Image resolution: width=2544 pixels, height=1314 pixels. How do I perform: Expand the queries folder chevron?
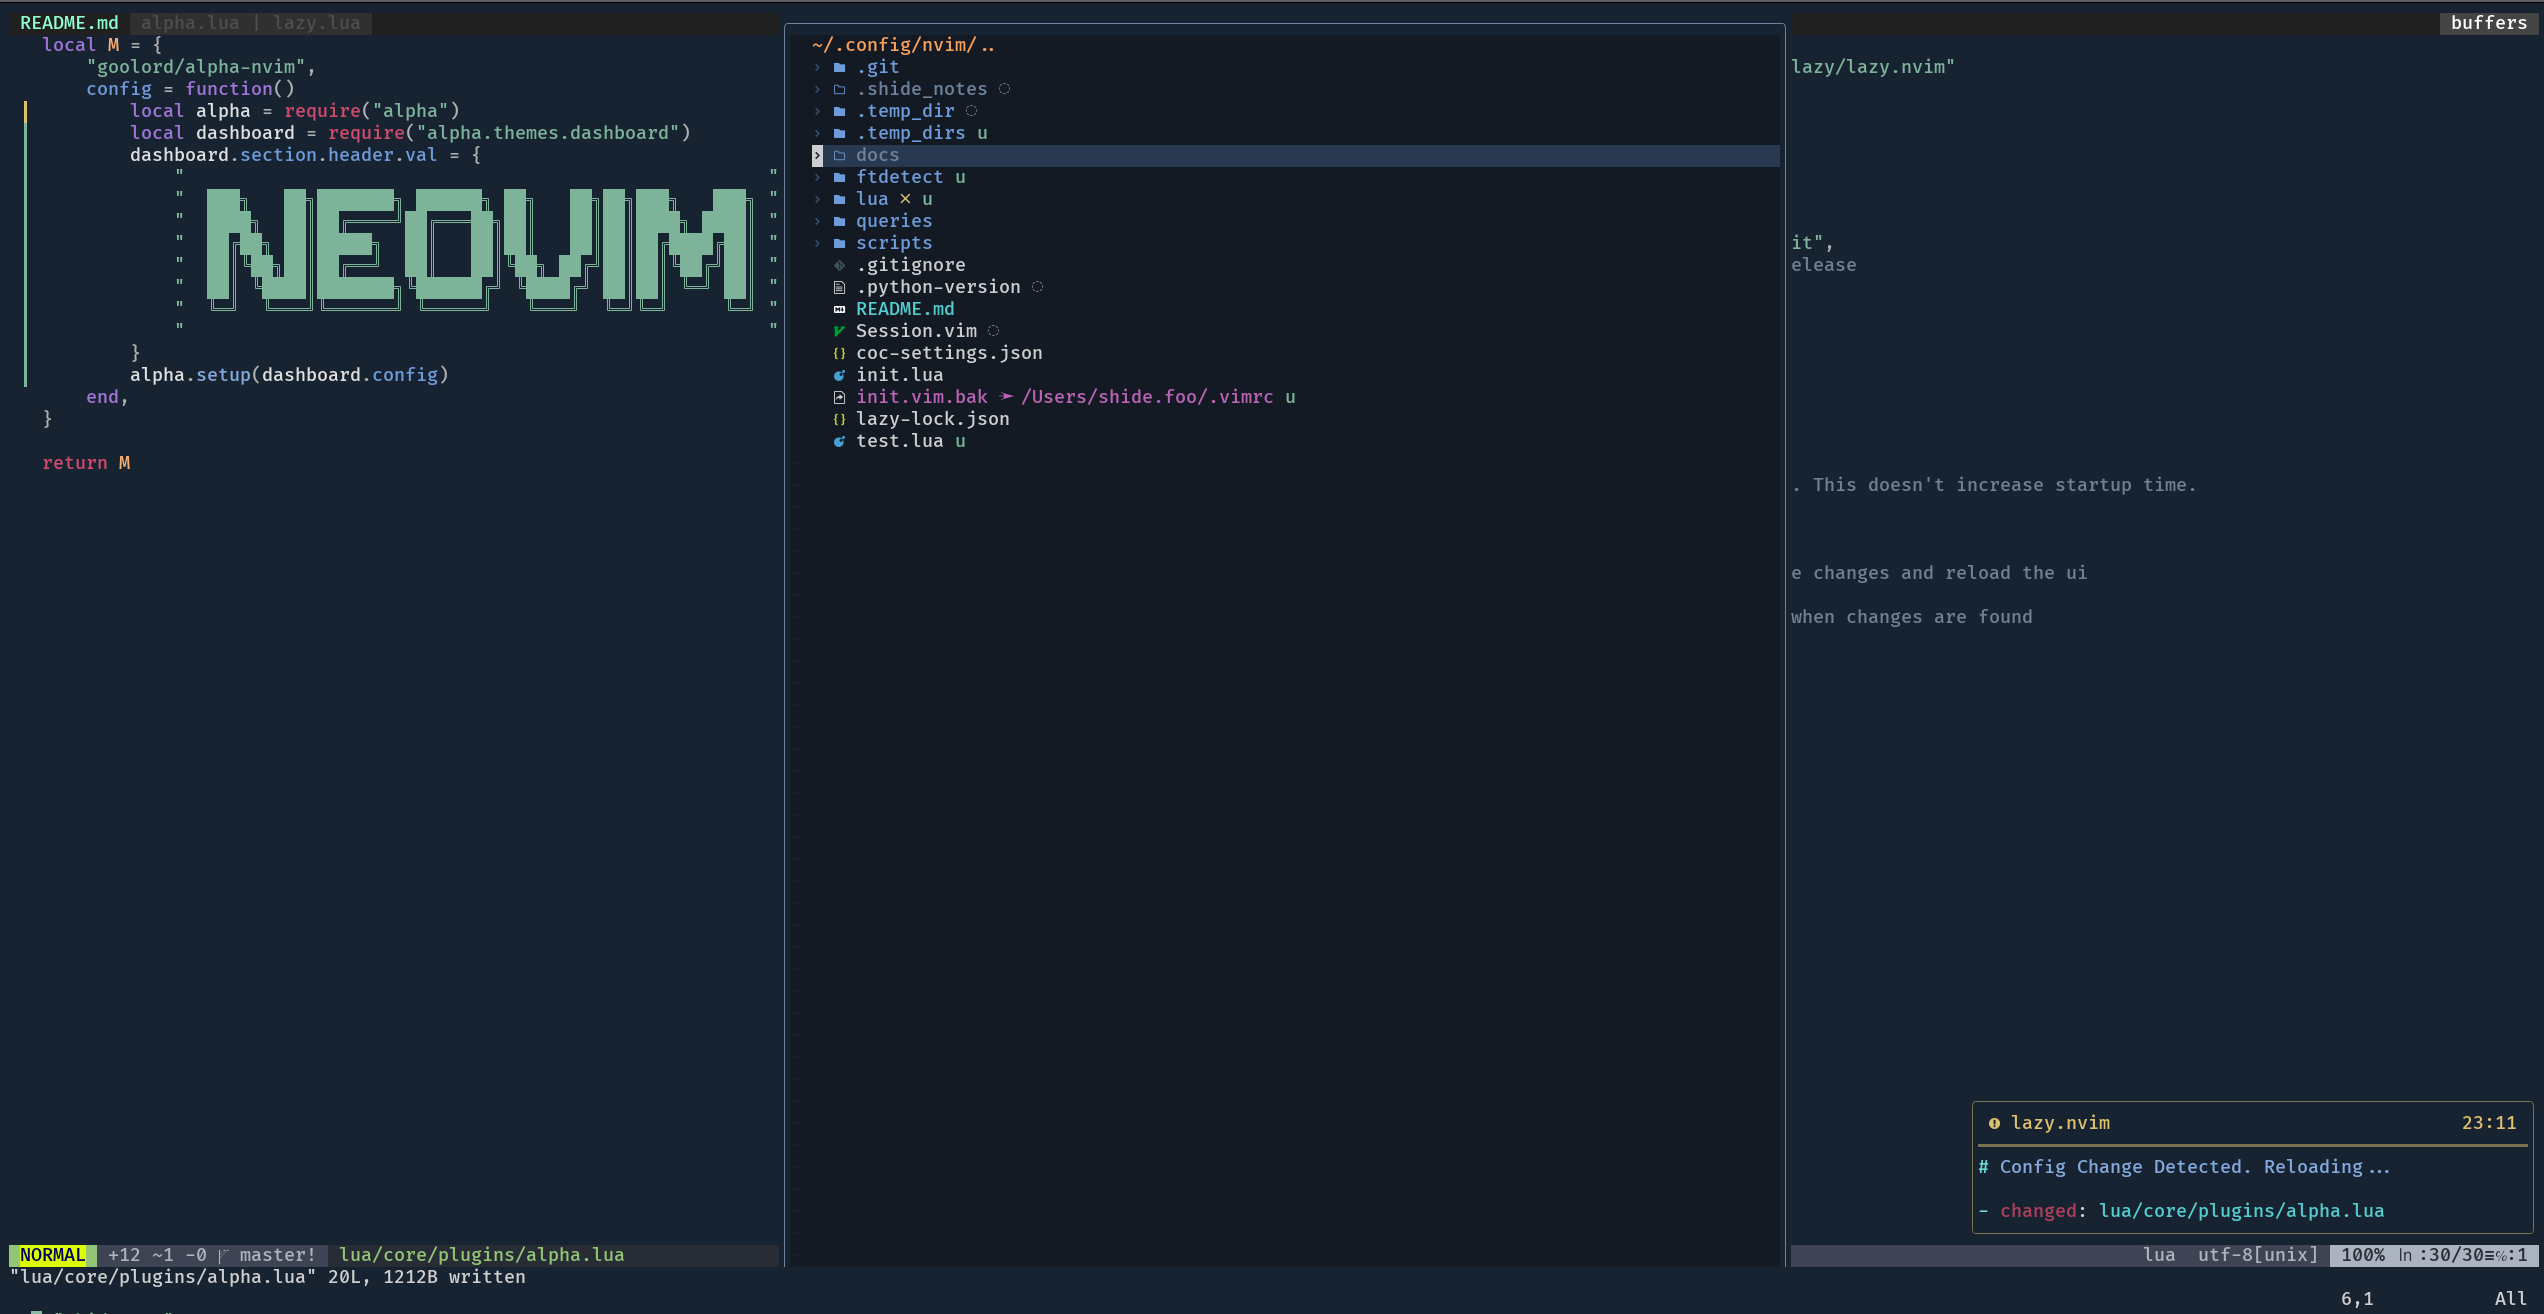[x=817, y=221]
